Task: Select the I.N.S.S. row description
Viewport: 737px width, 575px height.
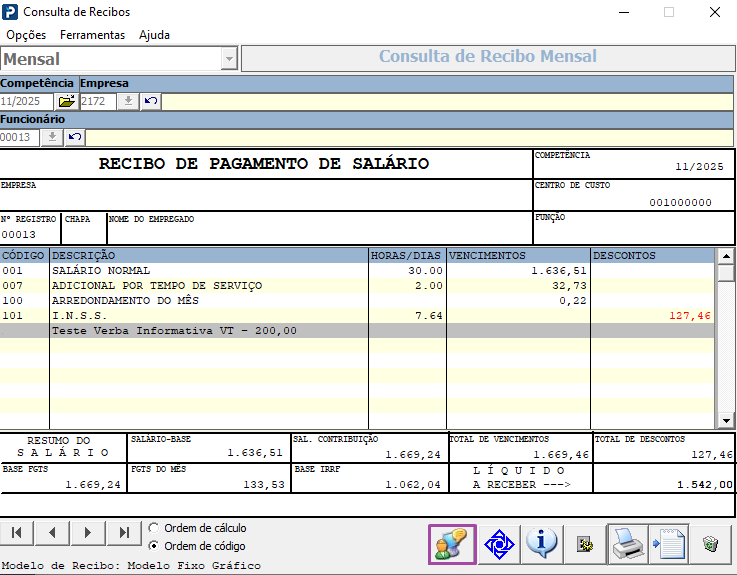Action: tap(79, 315)
